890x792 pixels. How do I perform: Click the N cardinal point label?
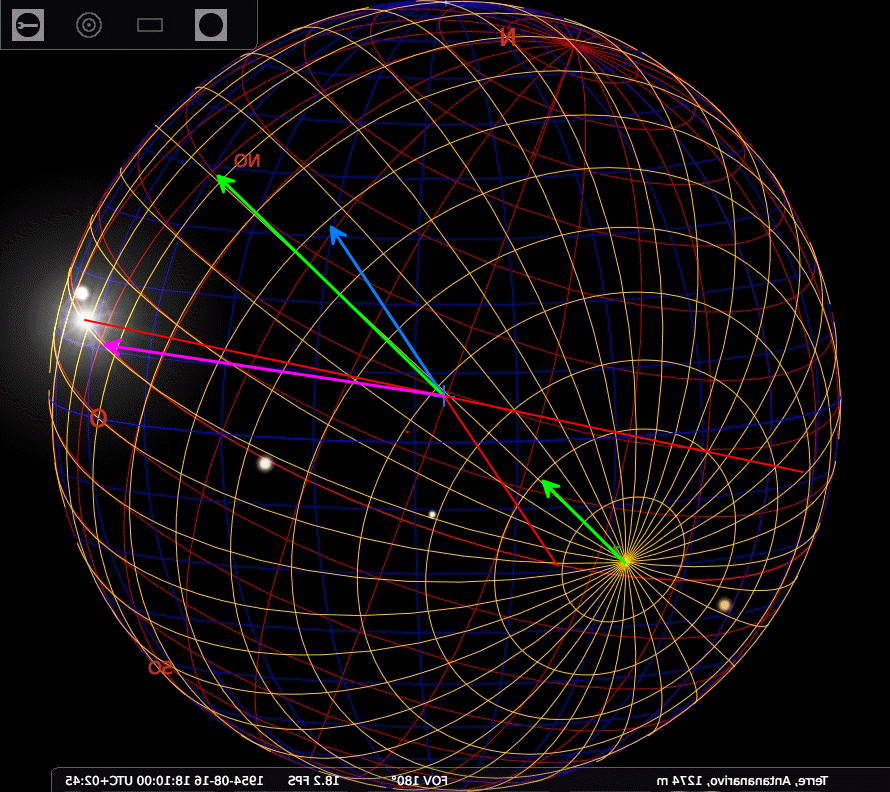click(x=508, y=38)
